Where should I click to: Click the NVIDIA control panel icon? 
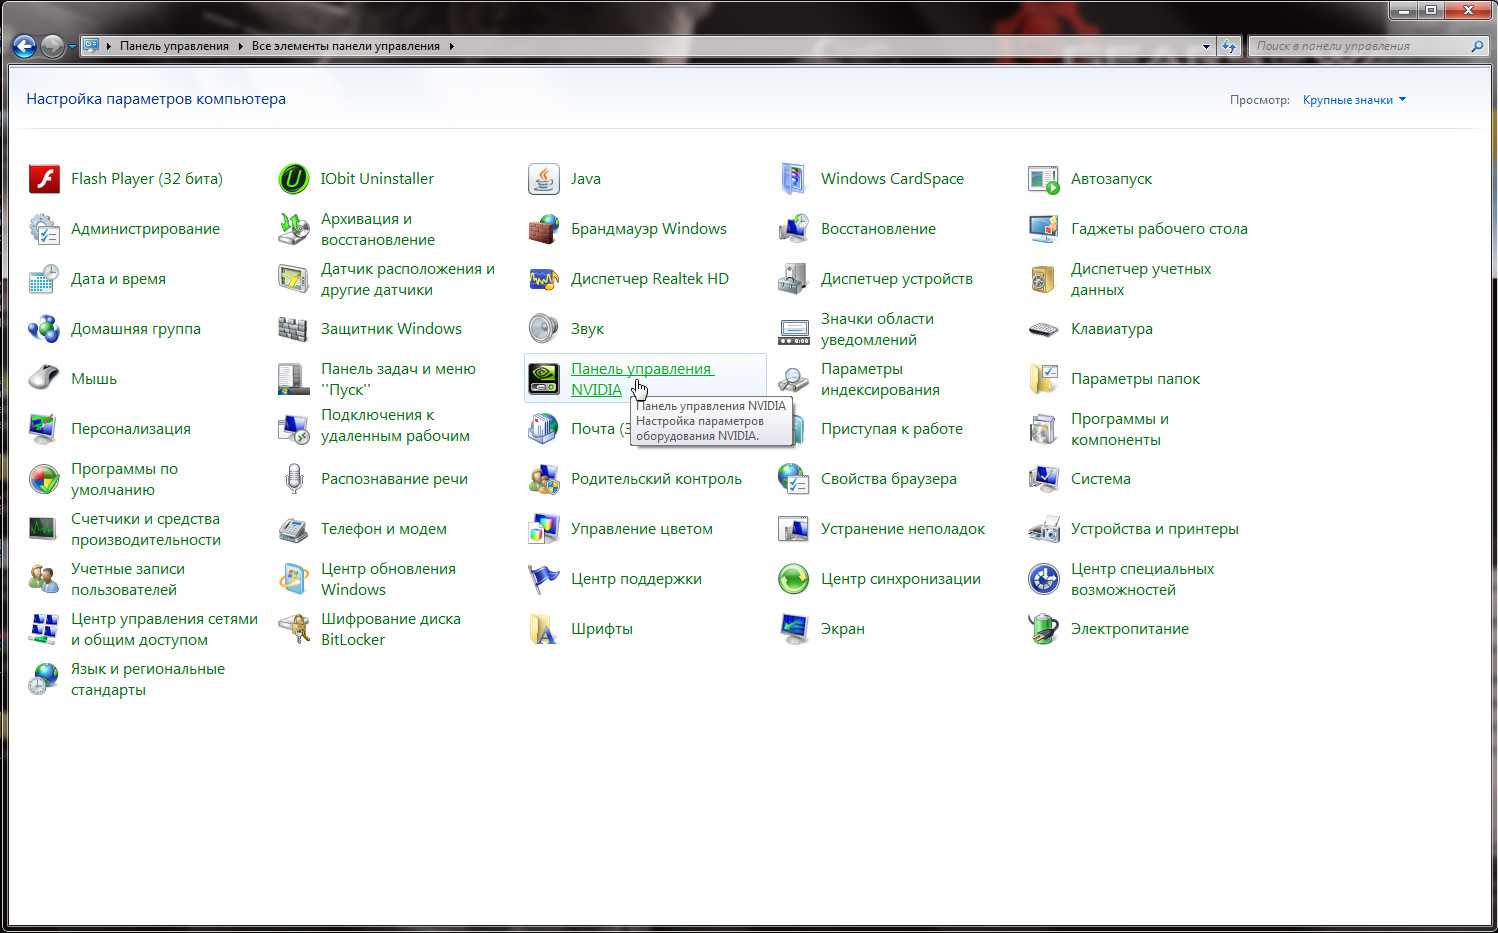point(544,379)
